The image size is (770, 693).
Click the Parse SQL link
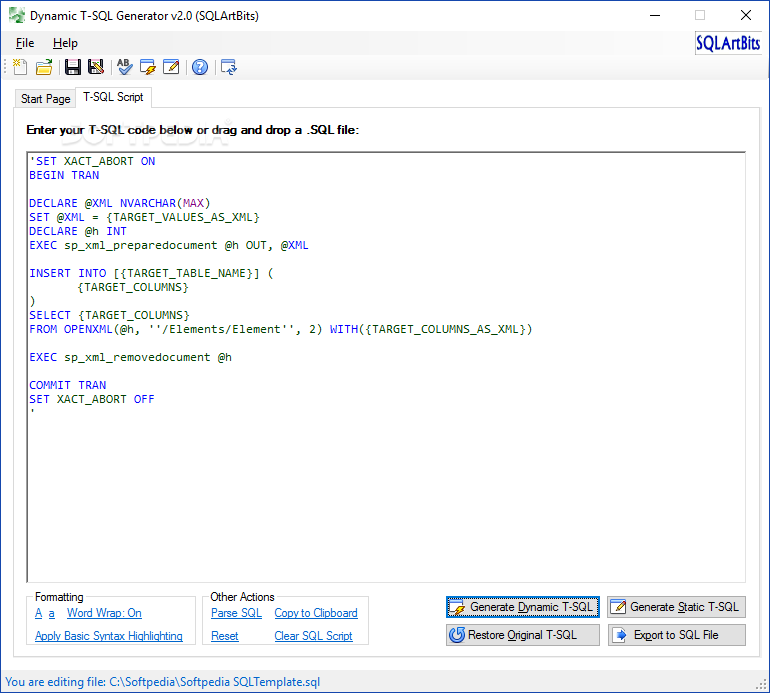[x=236, y=613]
